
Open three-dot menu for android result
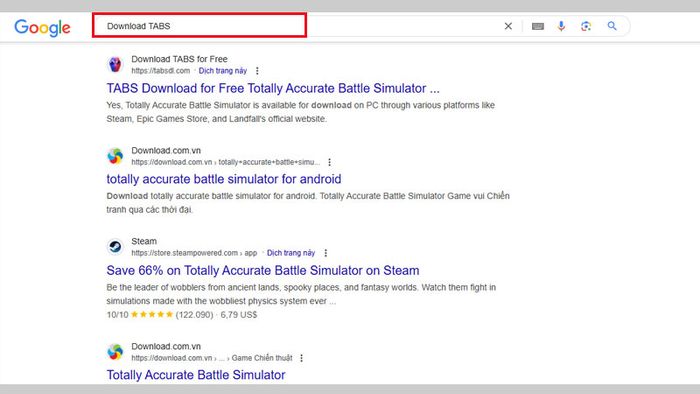click(329, 162)
